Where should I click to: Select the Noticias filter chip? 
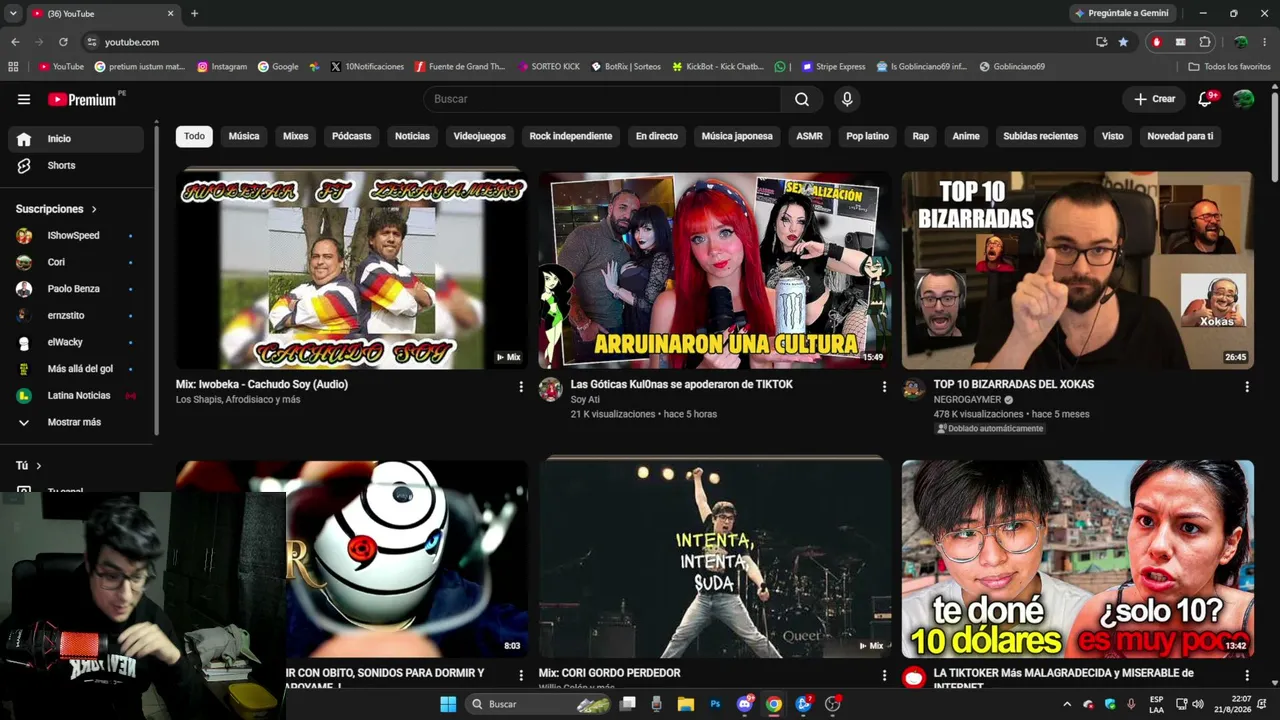point(412,136)
